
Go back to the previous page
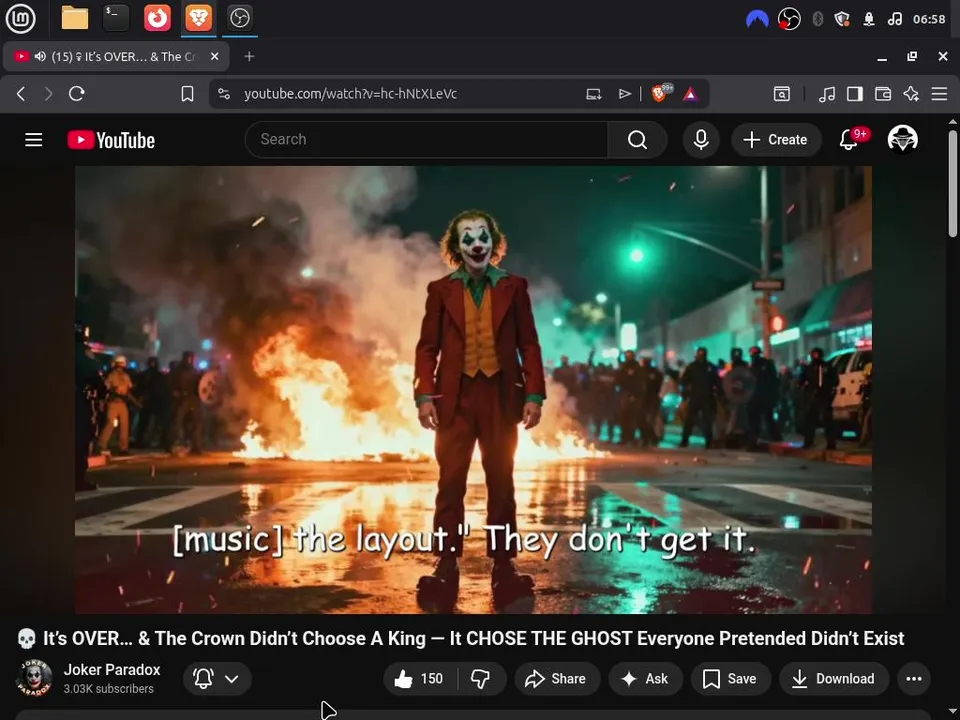[x=21, y=94]
